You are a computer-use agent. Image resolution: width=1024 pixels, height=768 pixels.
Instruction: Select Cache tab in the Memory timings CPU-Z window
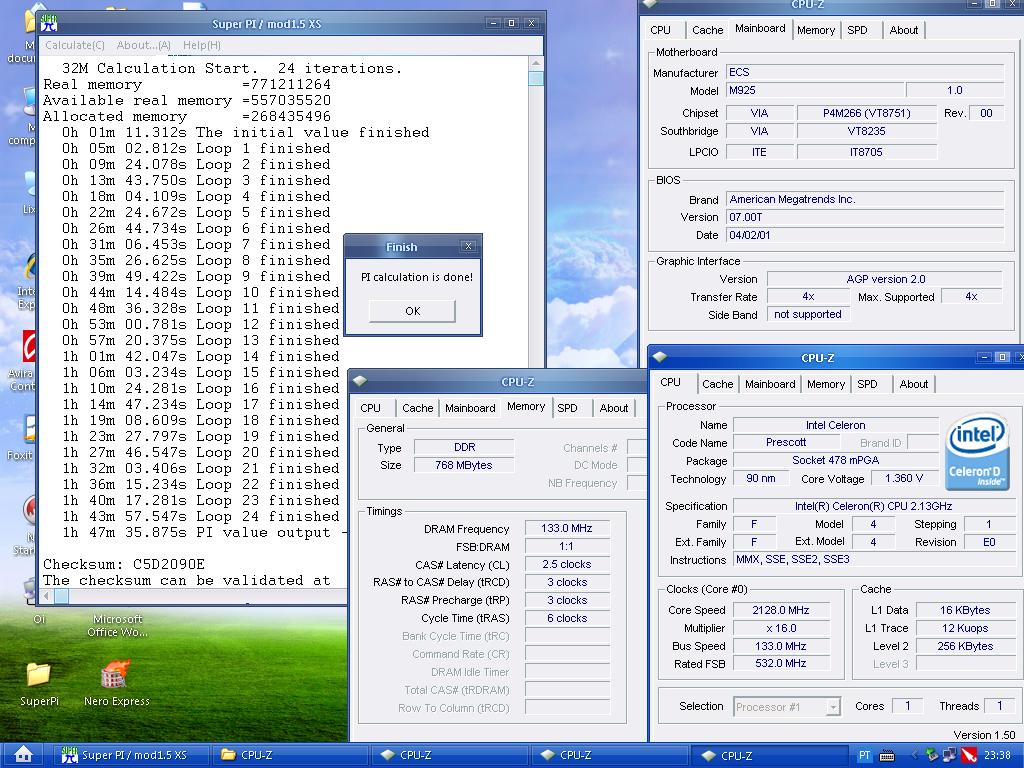[417, 408]
